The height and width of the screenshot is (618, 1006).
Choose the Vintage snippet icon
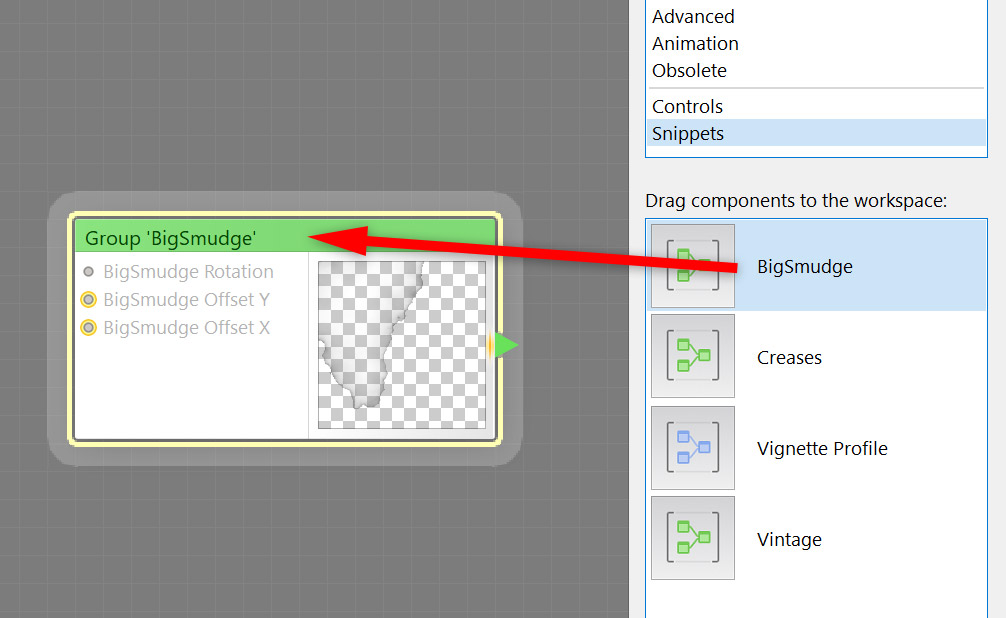click(x=692, y=539)
